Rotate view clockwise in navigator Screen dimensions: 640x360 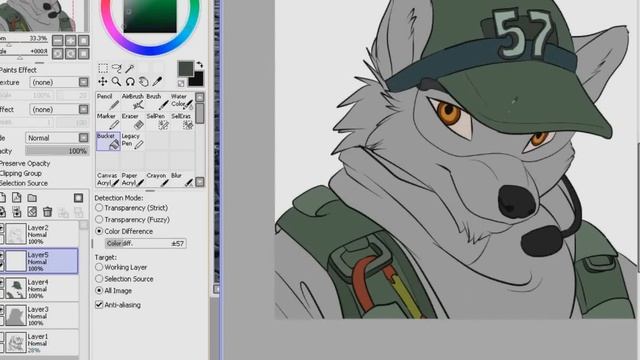tap(71, 53)
